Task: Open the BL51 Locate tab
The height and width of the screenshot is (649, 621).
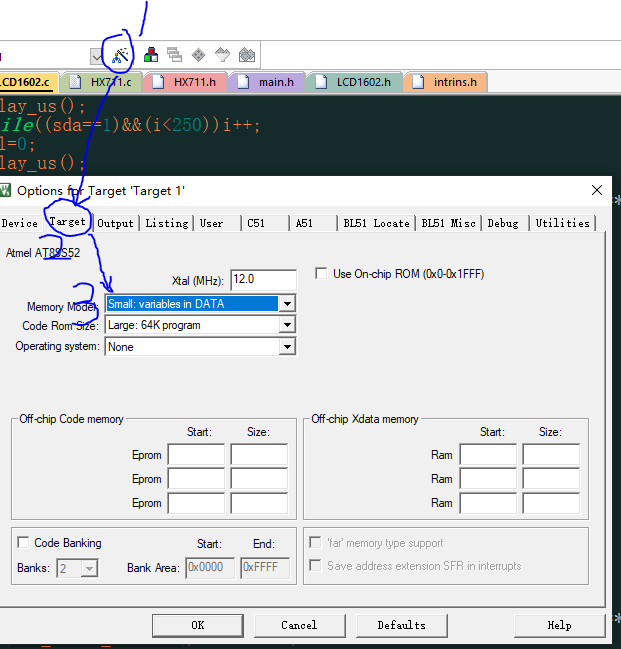Action: pos(376,223)
